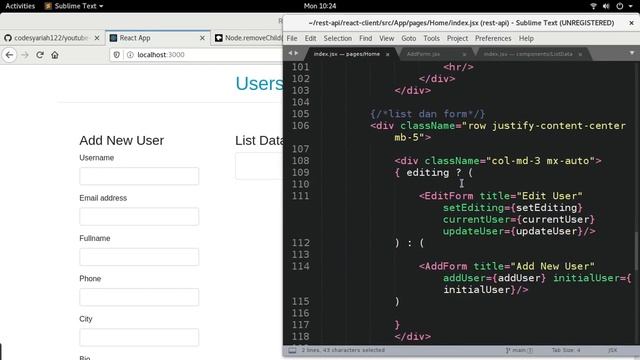640x360 pixels.
Task: Click the Phone input field
Action: click(139, 297)
